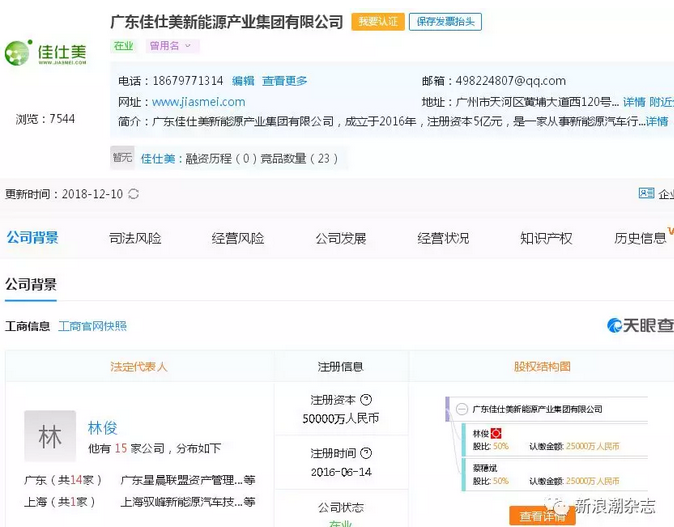674x527 pixels.
Task: Click the 在业 status tag
Action: click(123, 46)
